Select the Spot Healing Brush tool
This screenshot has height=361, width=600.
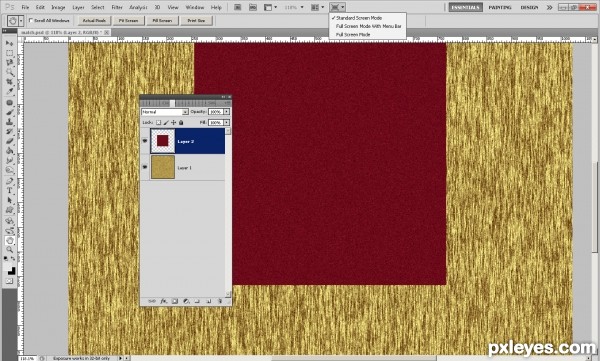10,103
